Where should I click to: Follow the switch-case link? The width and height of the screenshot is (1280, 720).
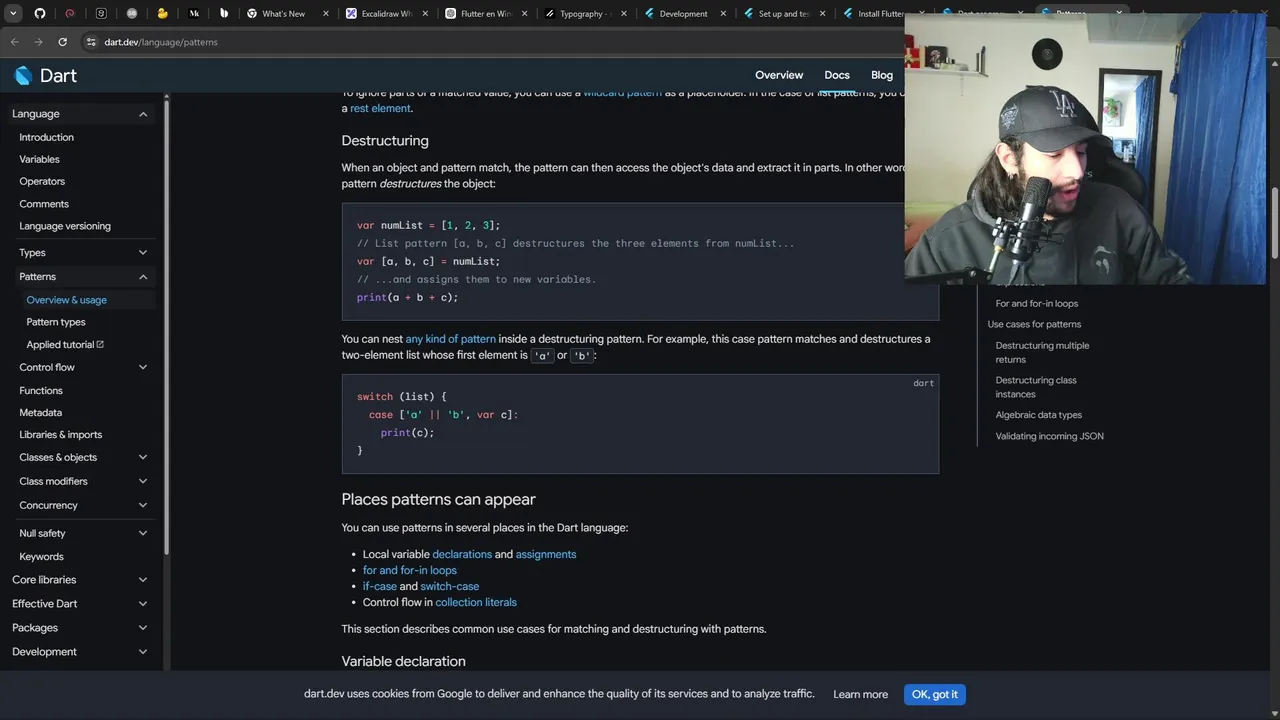(449, 586)
